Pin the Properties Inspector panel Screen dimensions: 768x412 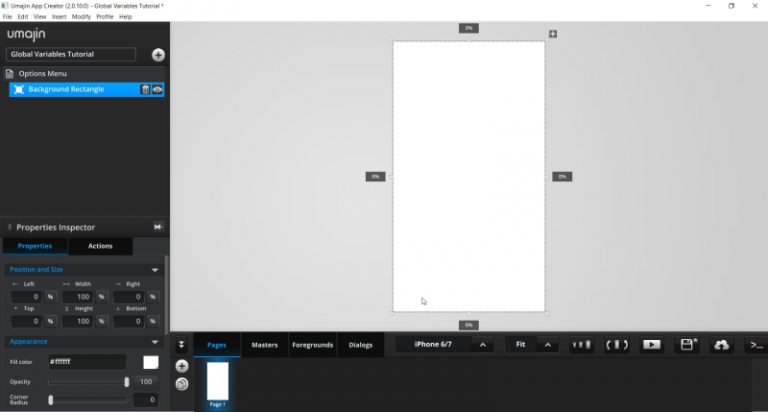[157, 227]
